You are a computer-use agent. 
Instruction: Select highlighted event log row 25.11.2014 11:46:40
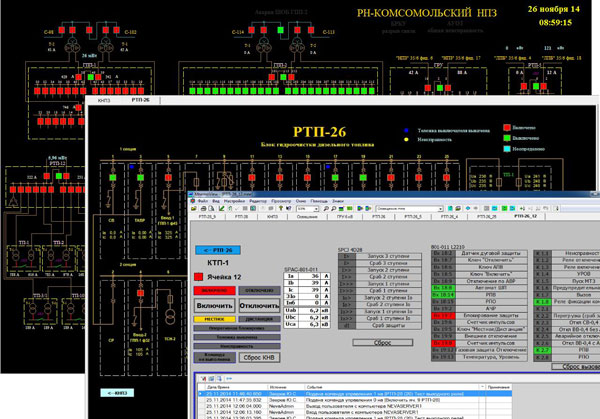[x=355, y=393]
